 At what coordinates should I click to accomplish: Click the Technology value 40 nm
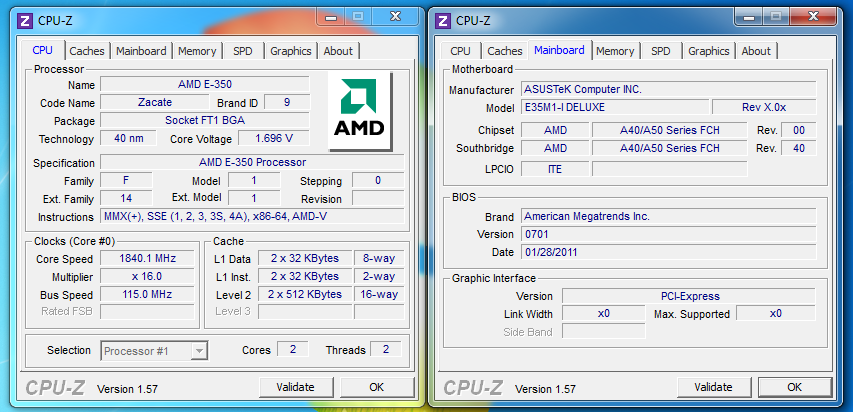128,138
